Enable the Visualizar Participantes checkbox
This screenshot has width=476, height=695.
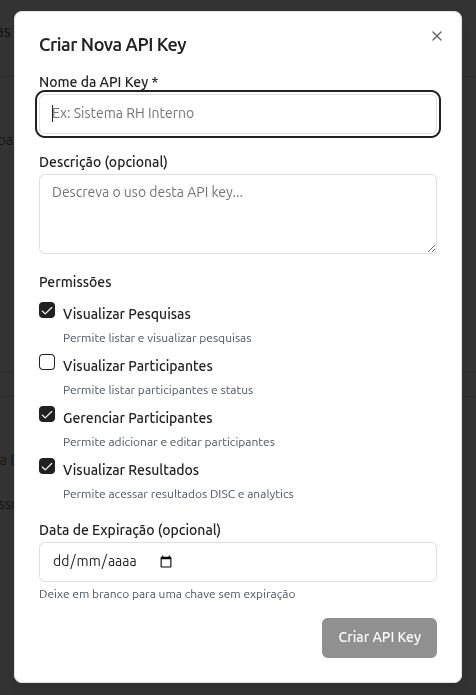click(47, 362)
